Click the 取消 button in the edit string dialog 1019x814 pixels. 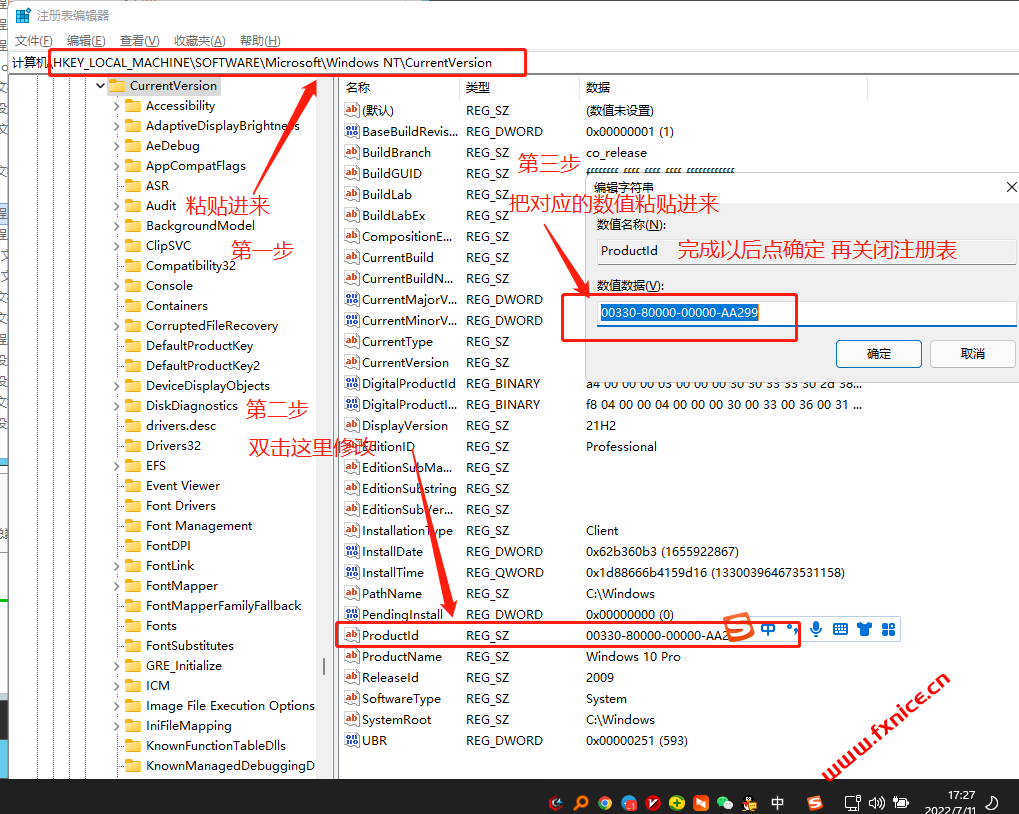973,354
